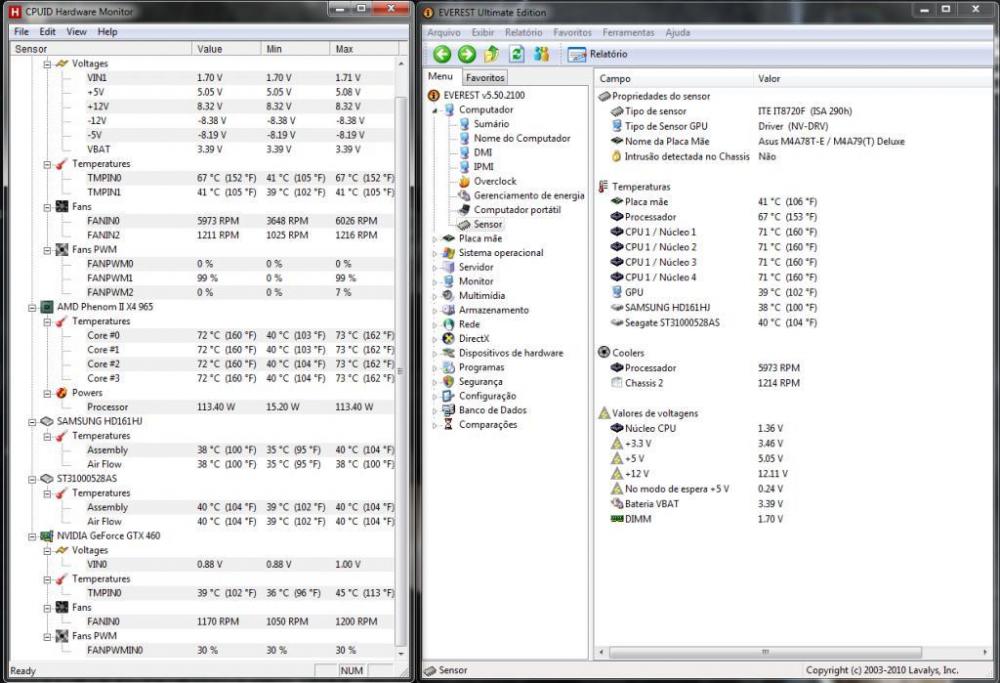Collapse the AMD Phenom II X4 965 node
Viewport: 1000px width, 683px height.
33,307
